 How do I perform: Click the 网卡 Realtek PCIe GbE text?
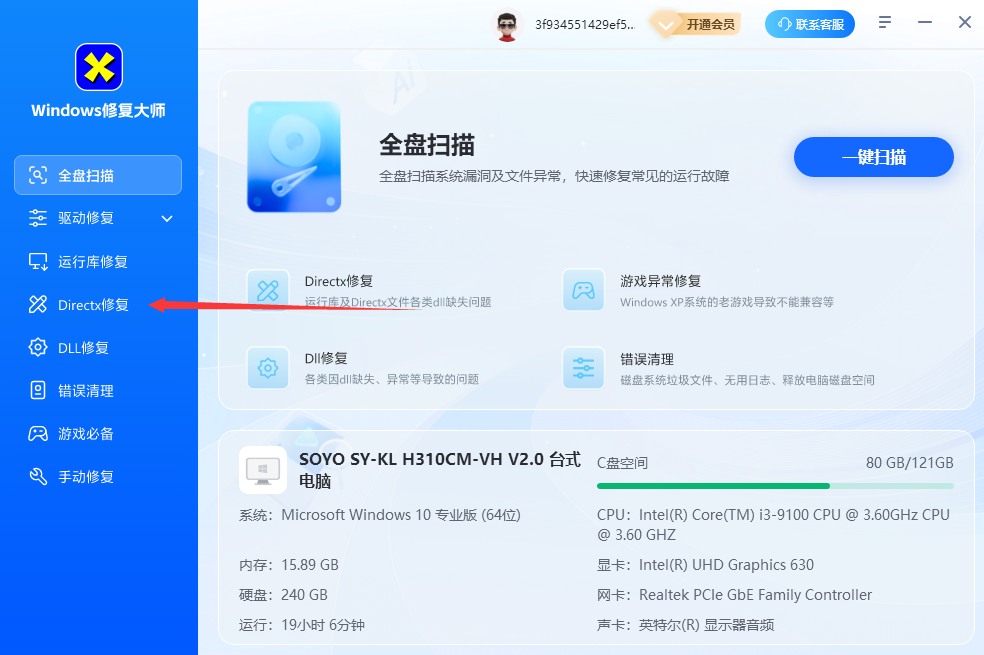[x=734, y=595]
